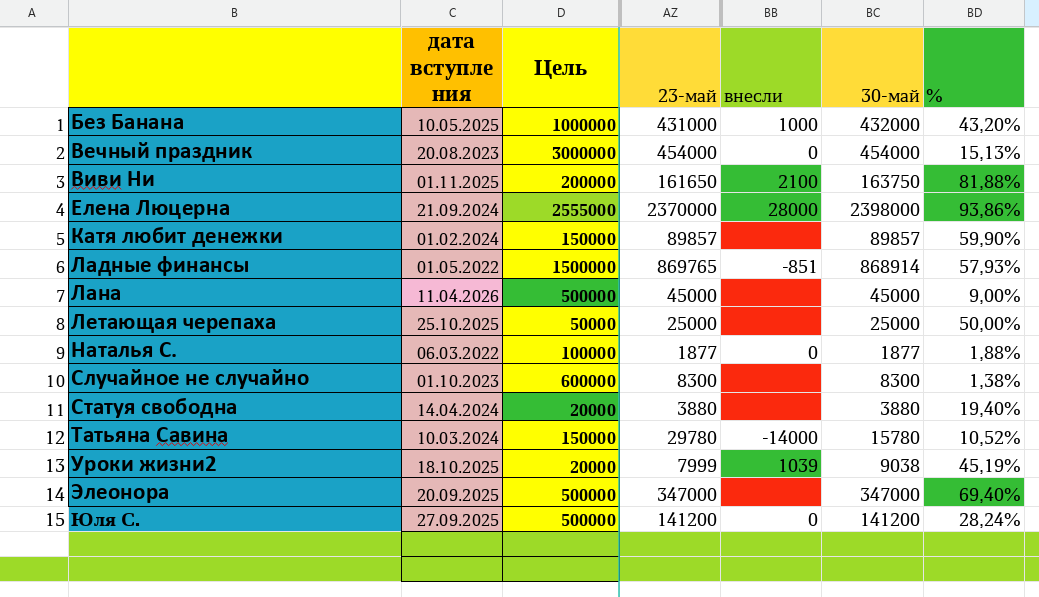Select the 'Виви Ни' name cell
This screenshot has width=1039, height=597.
[235, 179]
